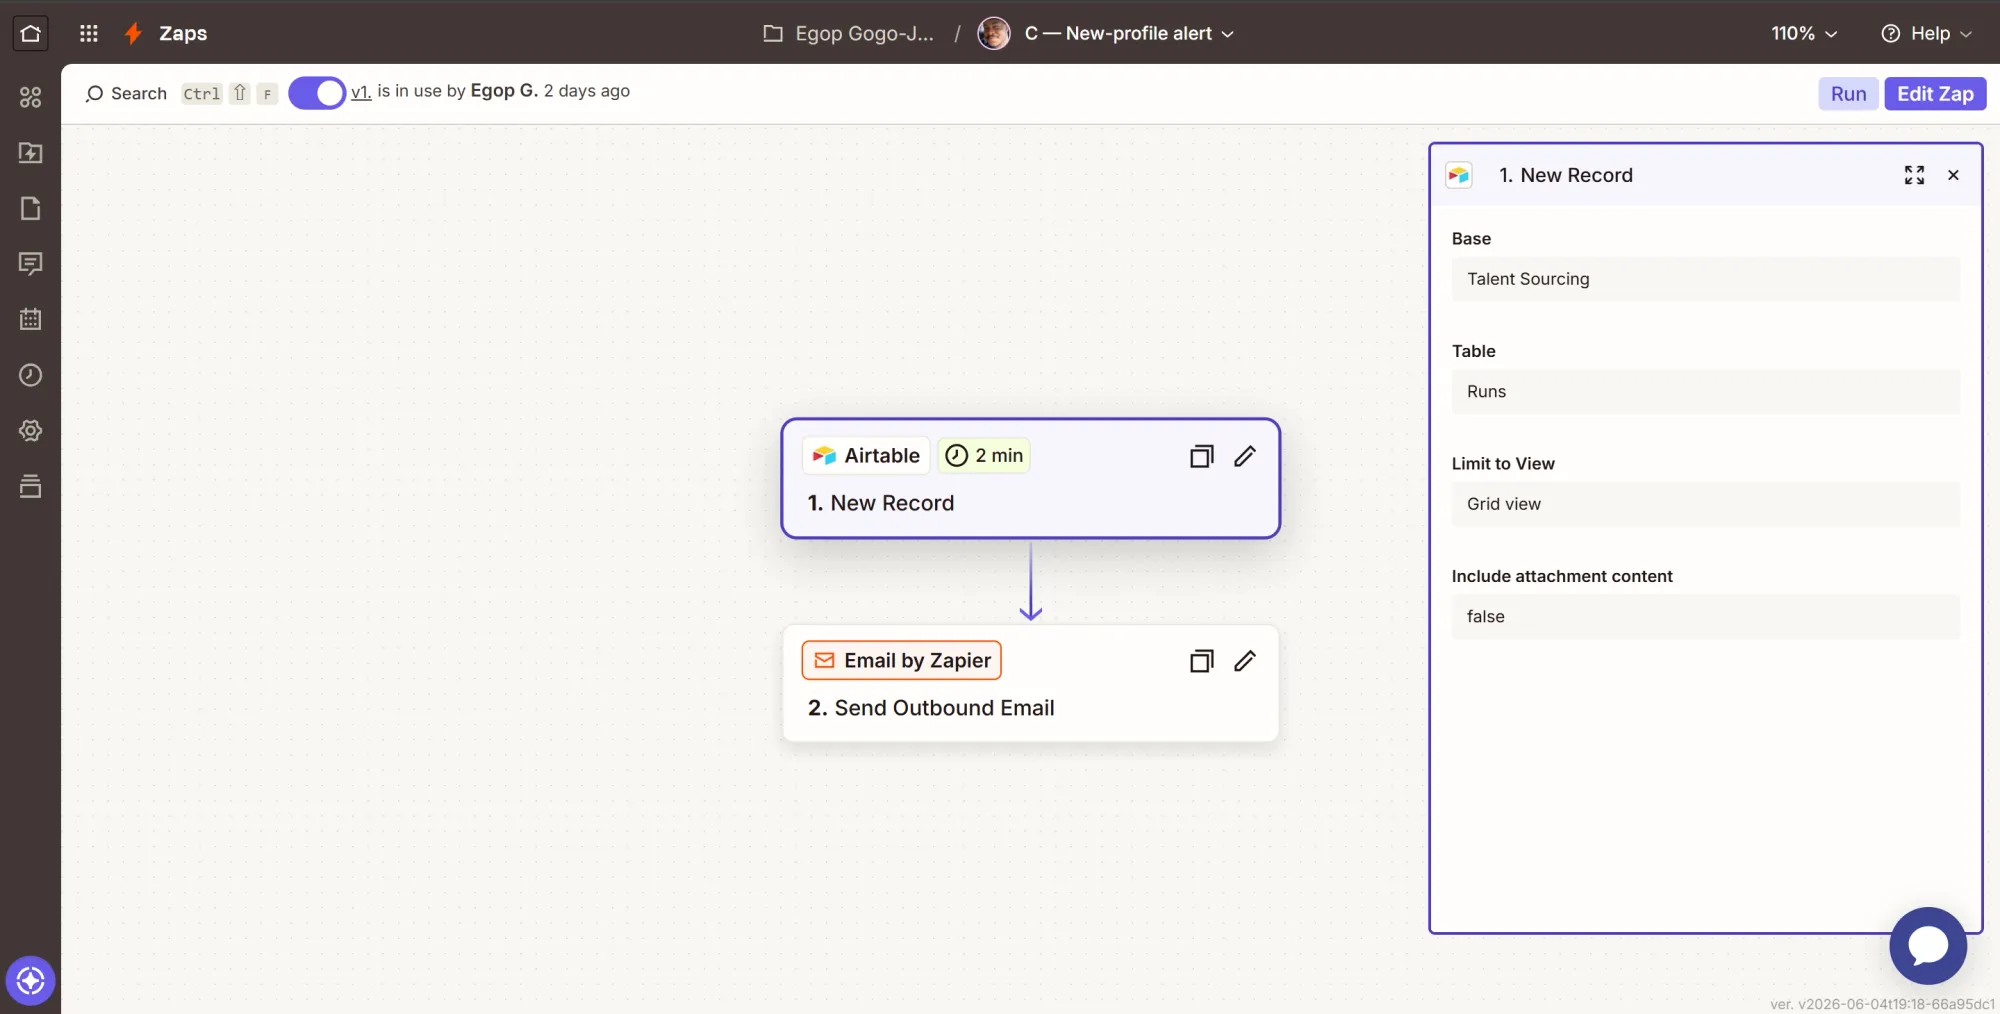Open the v1. version link
The width and height of the screenshot is (2000, 1014).
pyautogui.click(x=361, y=92)
